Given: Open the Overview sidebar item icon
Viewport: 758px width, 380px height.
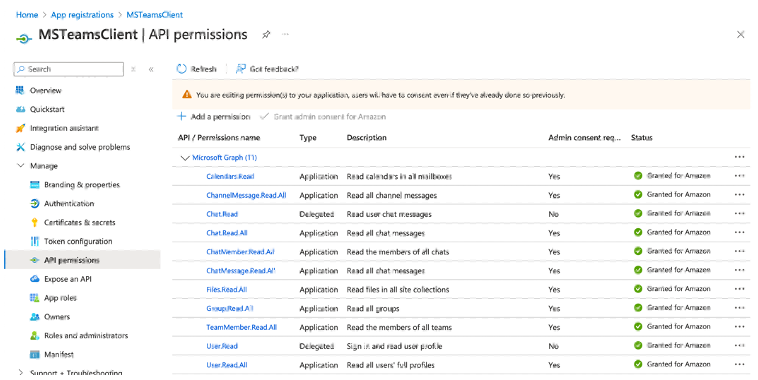Looking at the screenshot, I should pyautogui.click(x=20, y=90).
